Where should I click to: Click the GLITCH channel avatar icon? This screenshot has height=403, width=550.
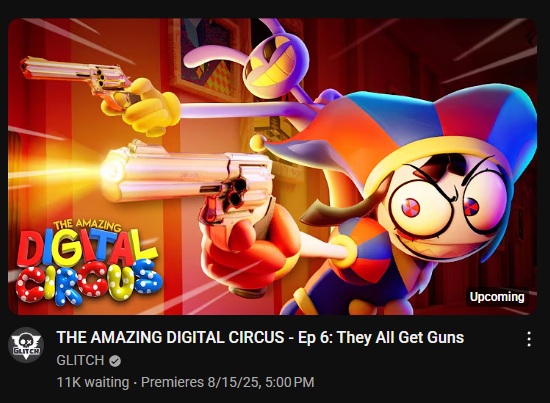click(26, 345)
